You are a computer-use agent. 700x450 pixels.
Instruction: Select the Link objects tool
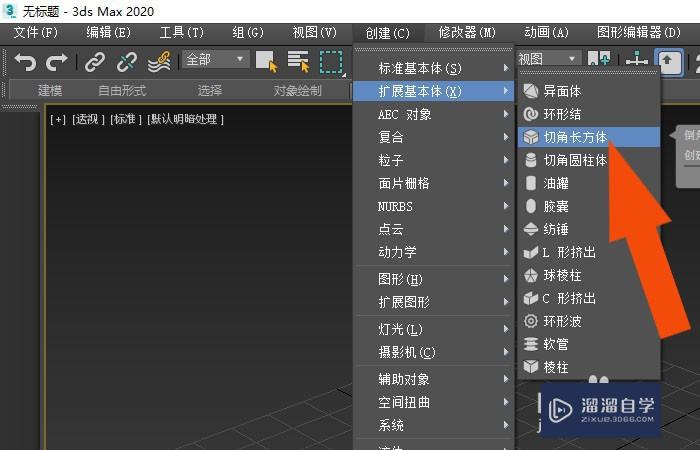95,62
